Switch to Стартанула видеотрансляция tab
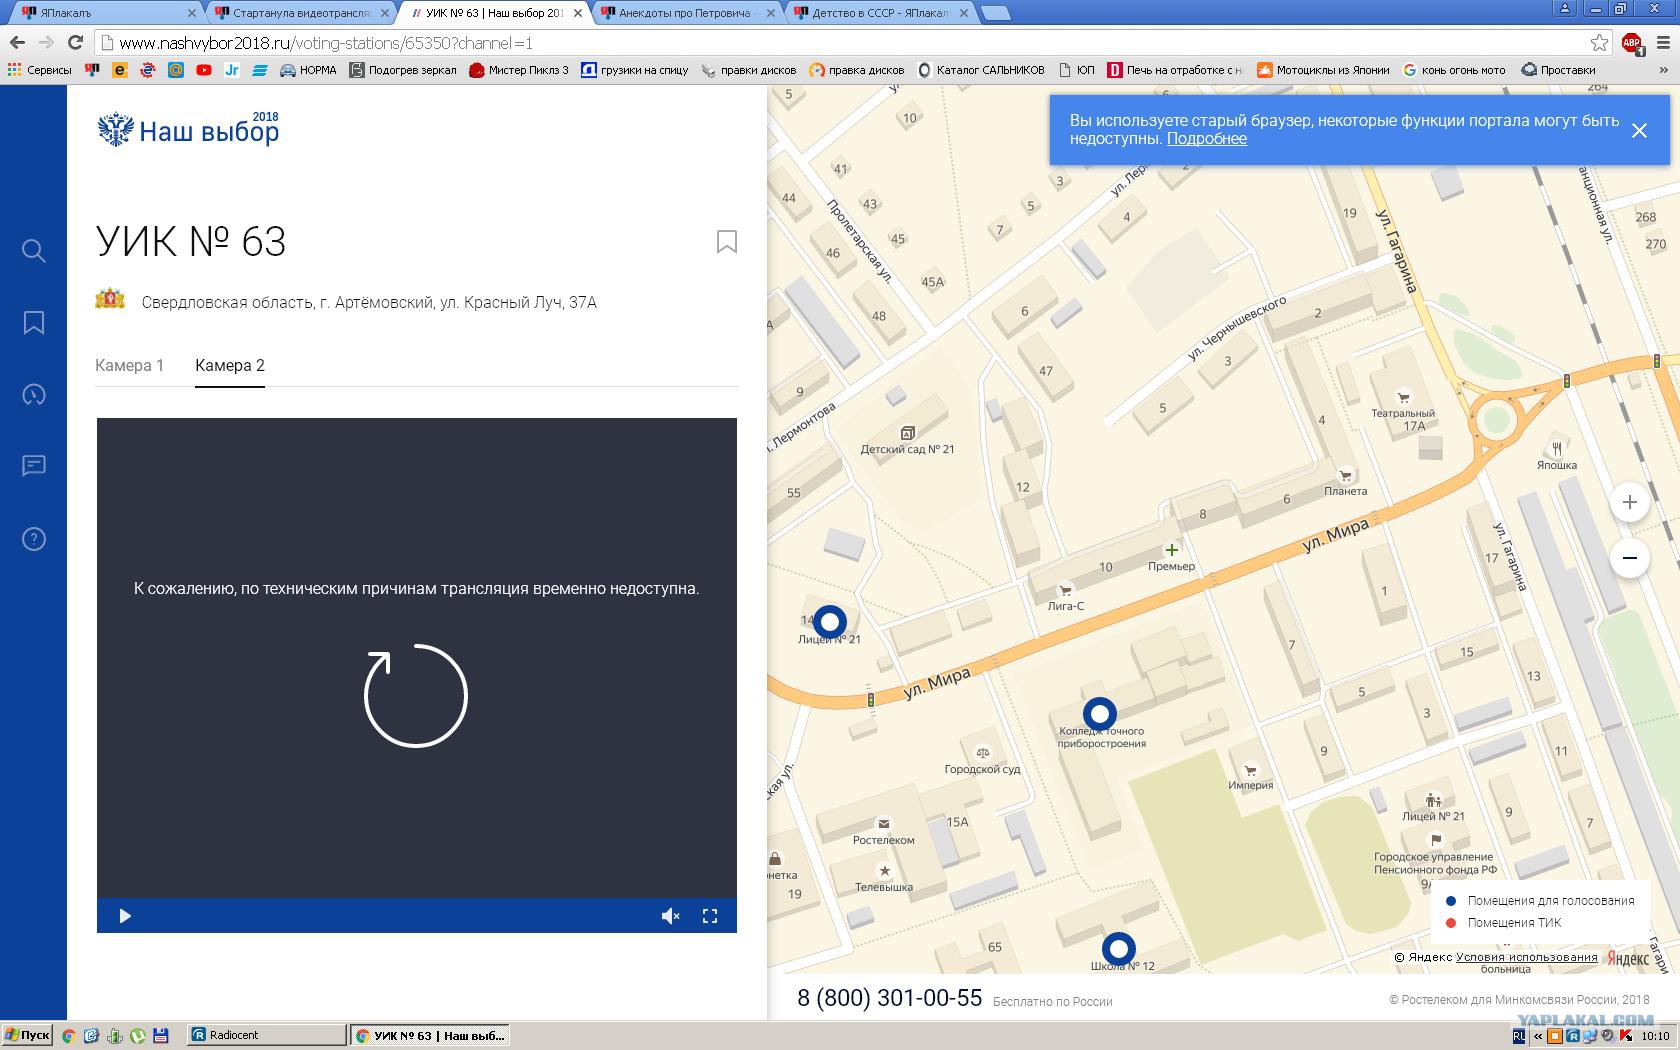 [x=300, y=13]
